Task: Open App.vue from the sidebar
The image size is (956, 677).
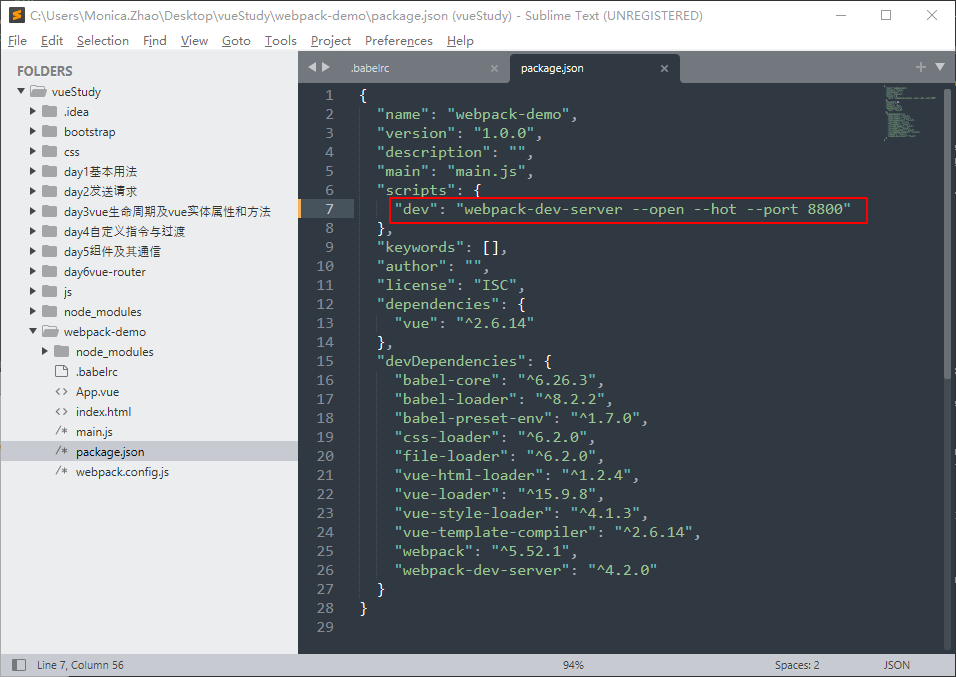Action: [98, 392]
